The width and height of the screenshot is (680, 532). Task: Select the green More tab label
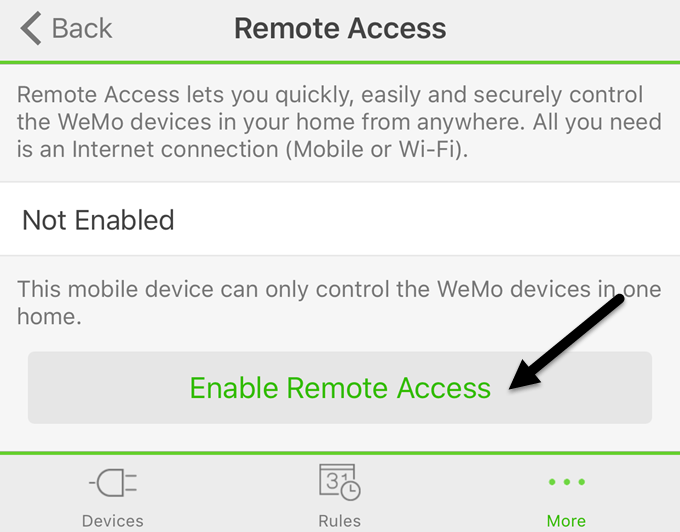coord(566,521)
